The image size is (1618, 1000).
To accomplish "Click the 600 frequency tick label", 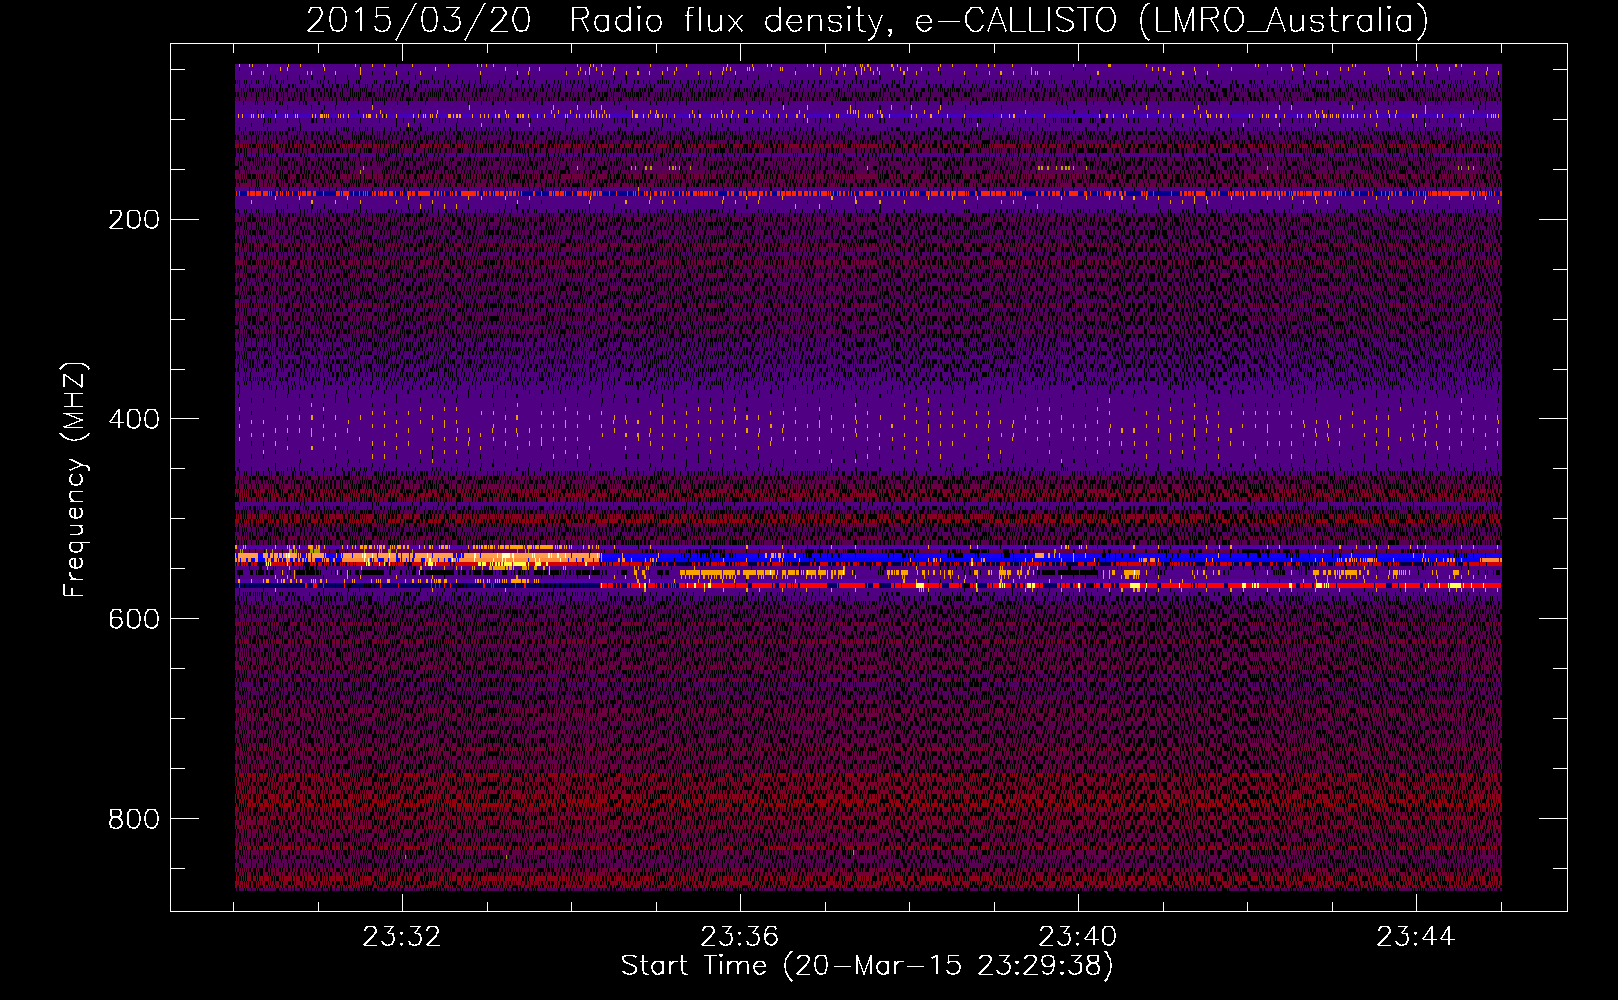I will click(x=134, y=619).
